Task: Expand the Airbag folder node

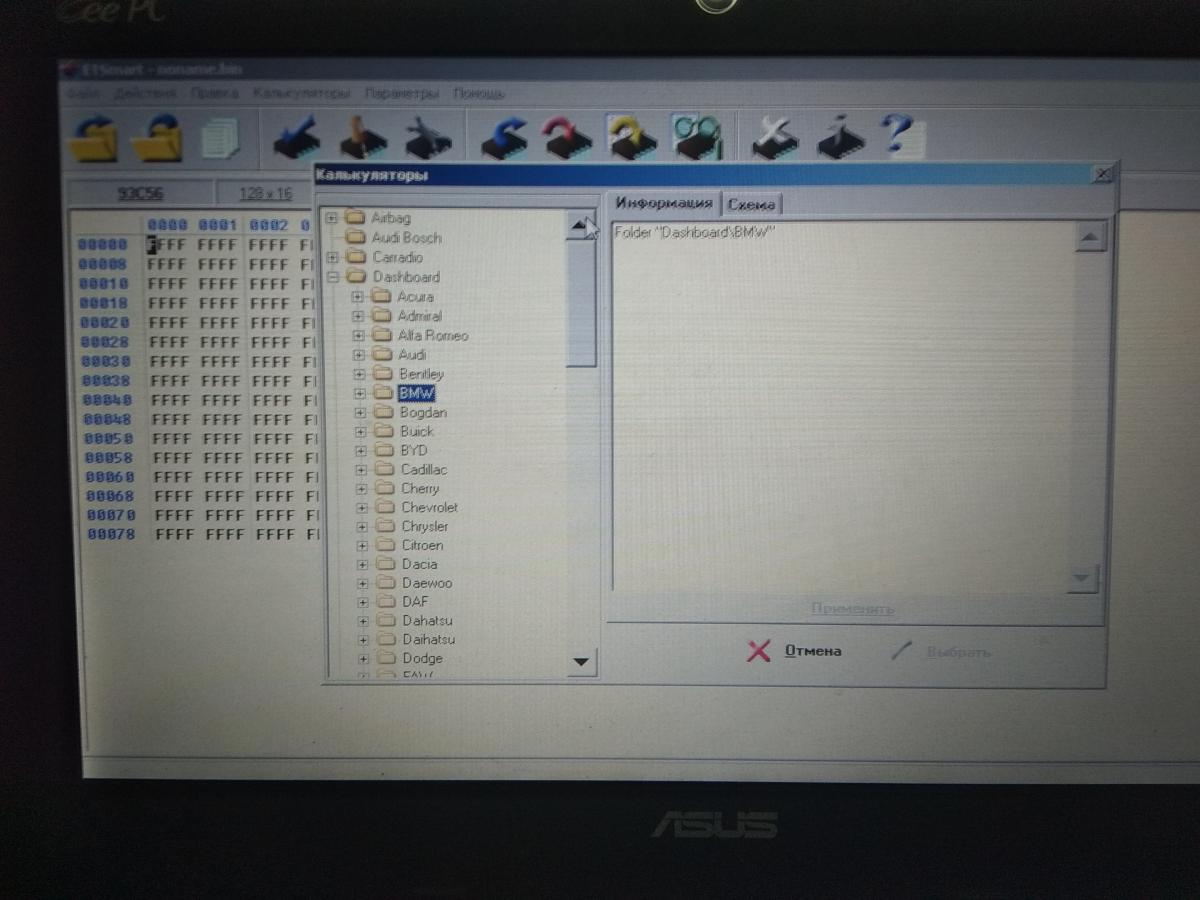Action: (x=332, y=218)
